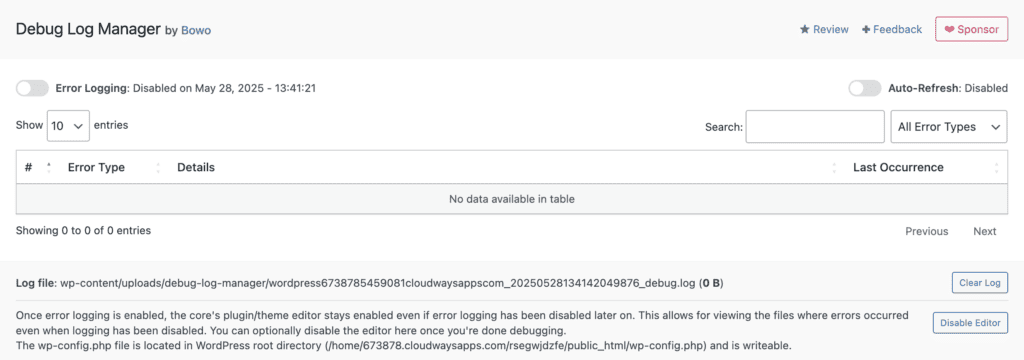
Task: Click the plus icon beside Feedback
Action: point(866,29)
